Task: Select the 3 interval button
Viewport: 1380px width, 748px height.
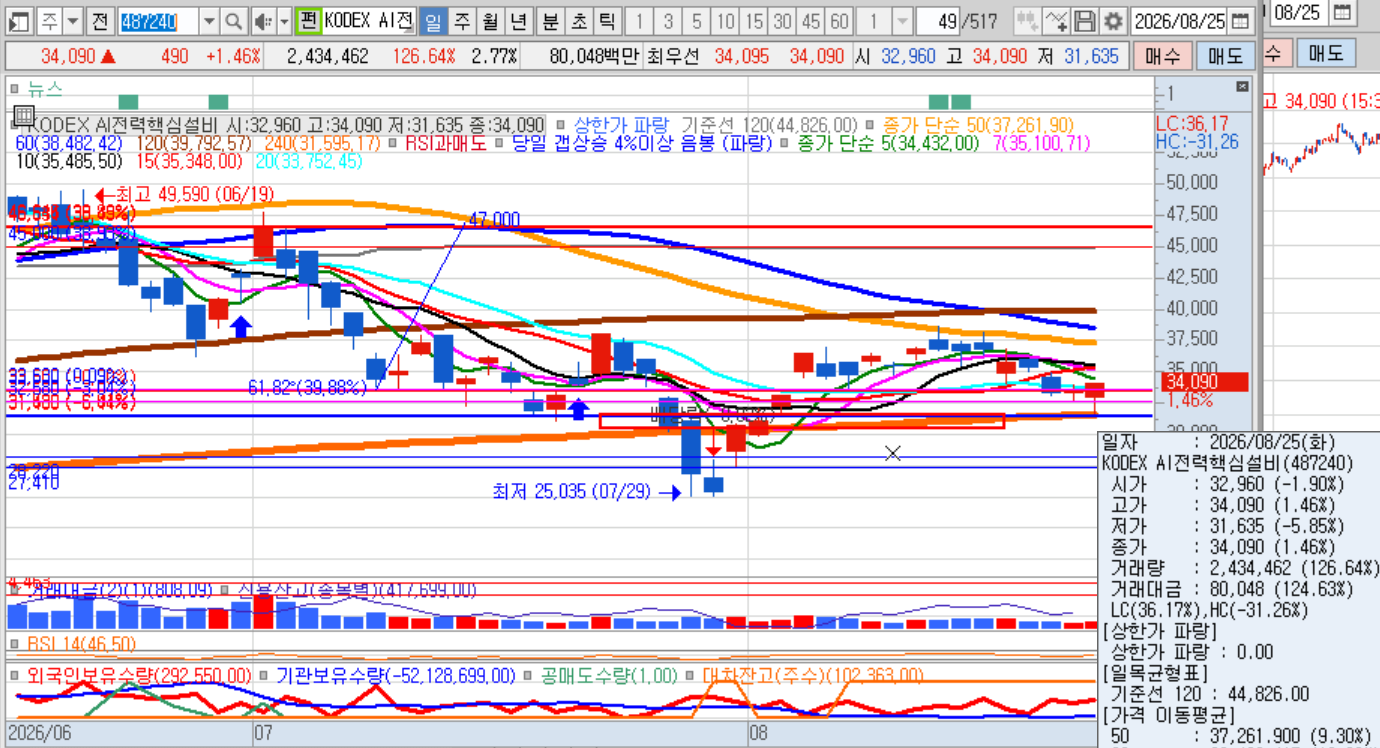Action: 668,21
